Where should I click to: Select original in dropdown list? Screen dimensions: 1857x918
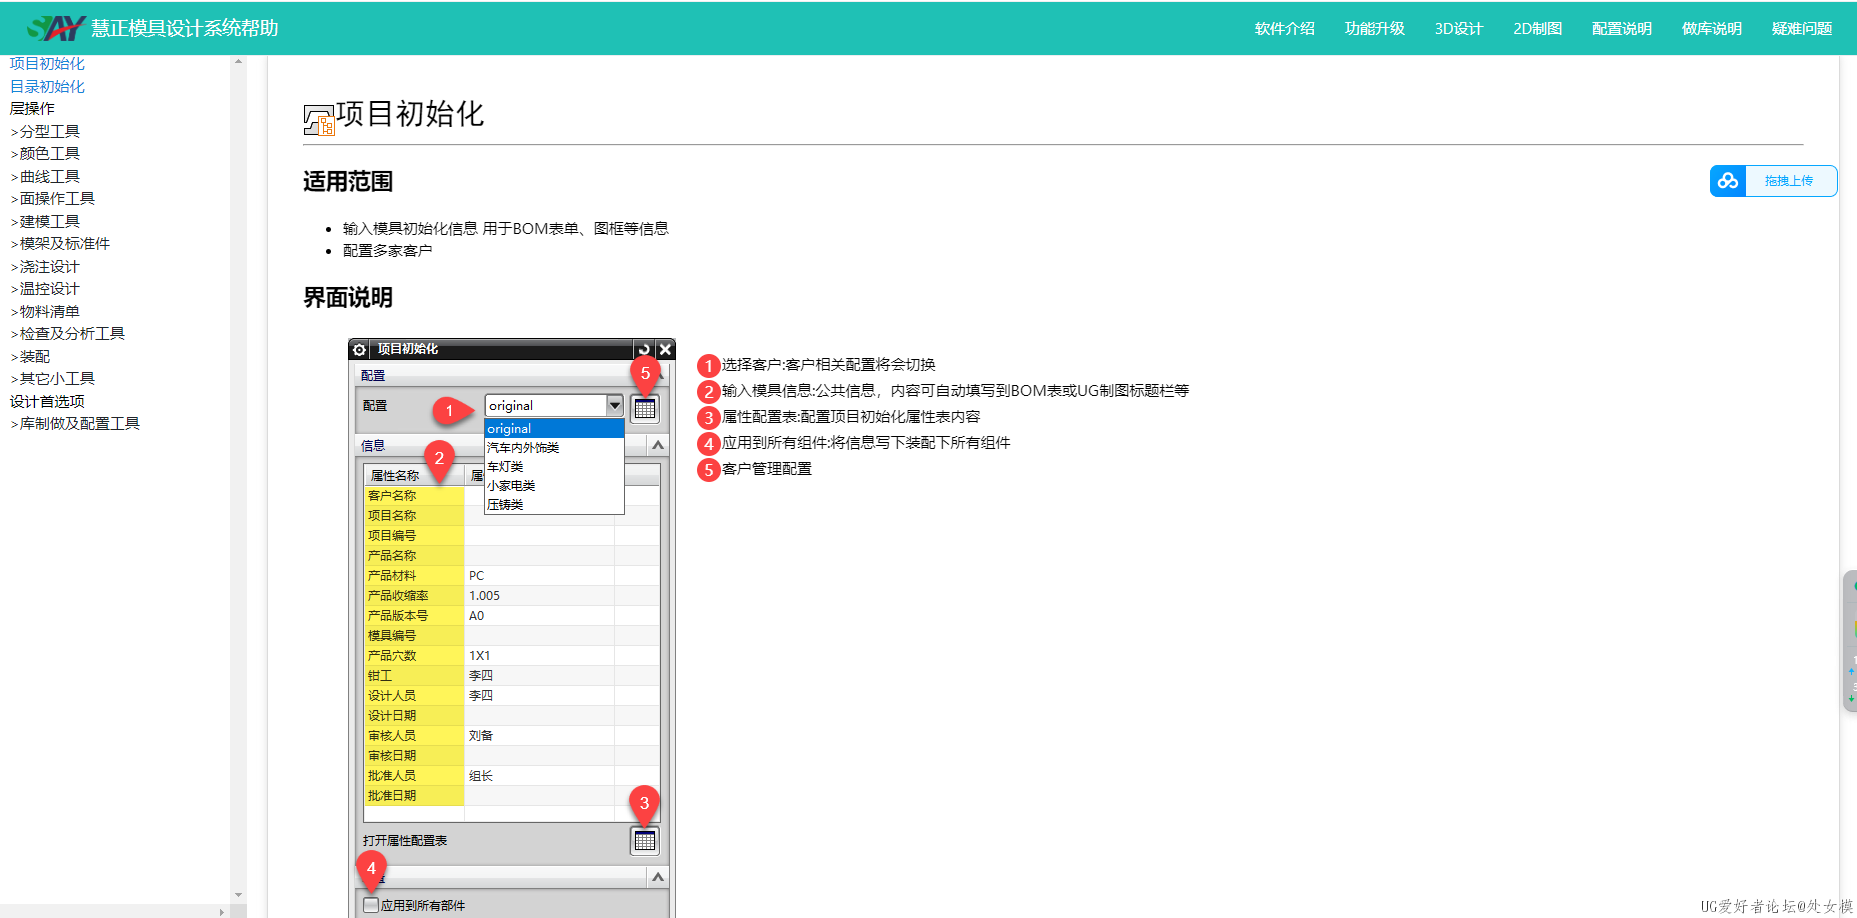(x=554, y=428)
